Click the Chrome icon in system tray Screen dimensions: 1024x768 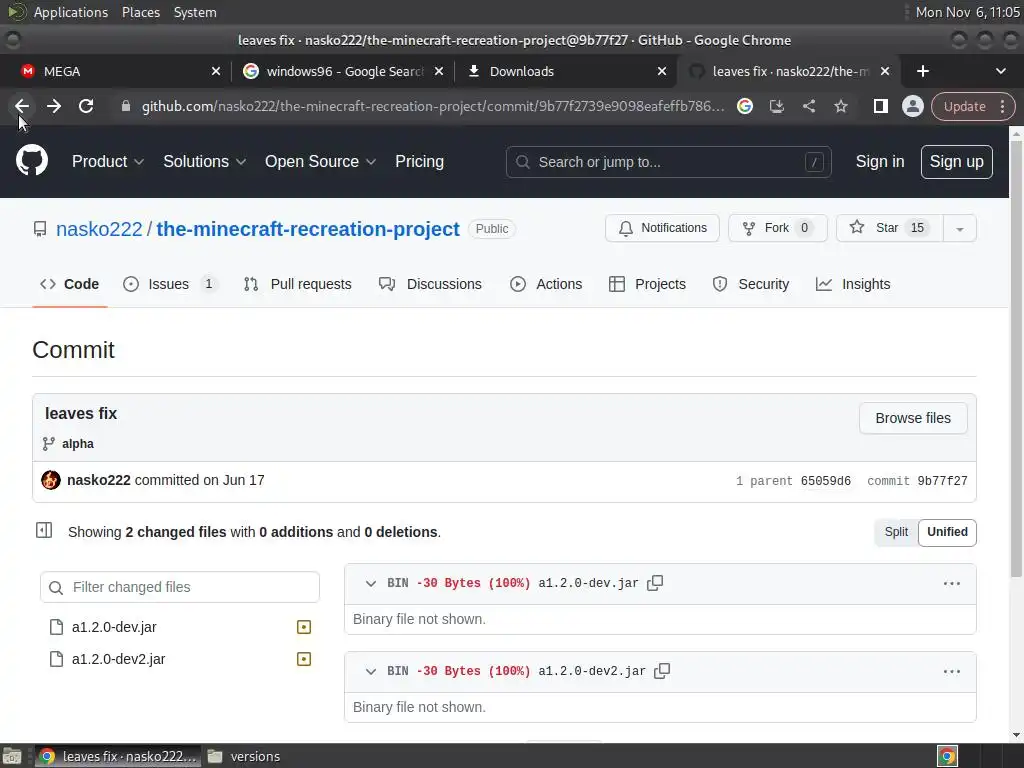[947, 756]
